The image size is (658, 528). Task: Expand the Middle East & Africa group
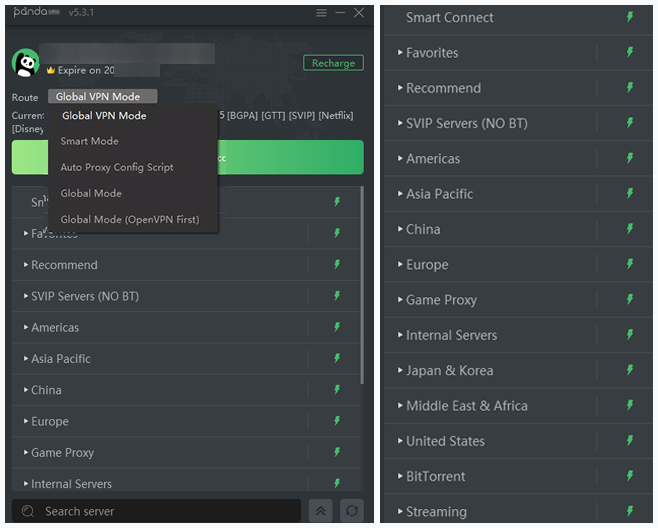pos(466,406)
